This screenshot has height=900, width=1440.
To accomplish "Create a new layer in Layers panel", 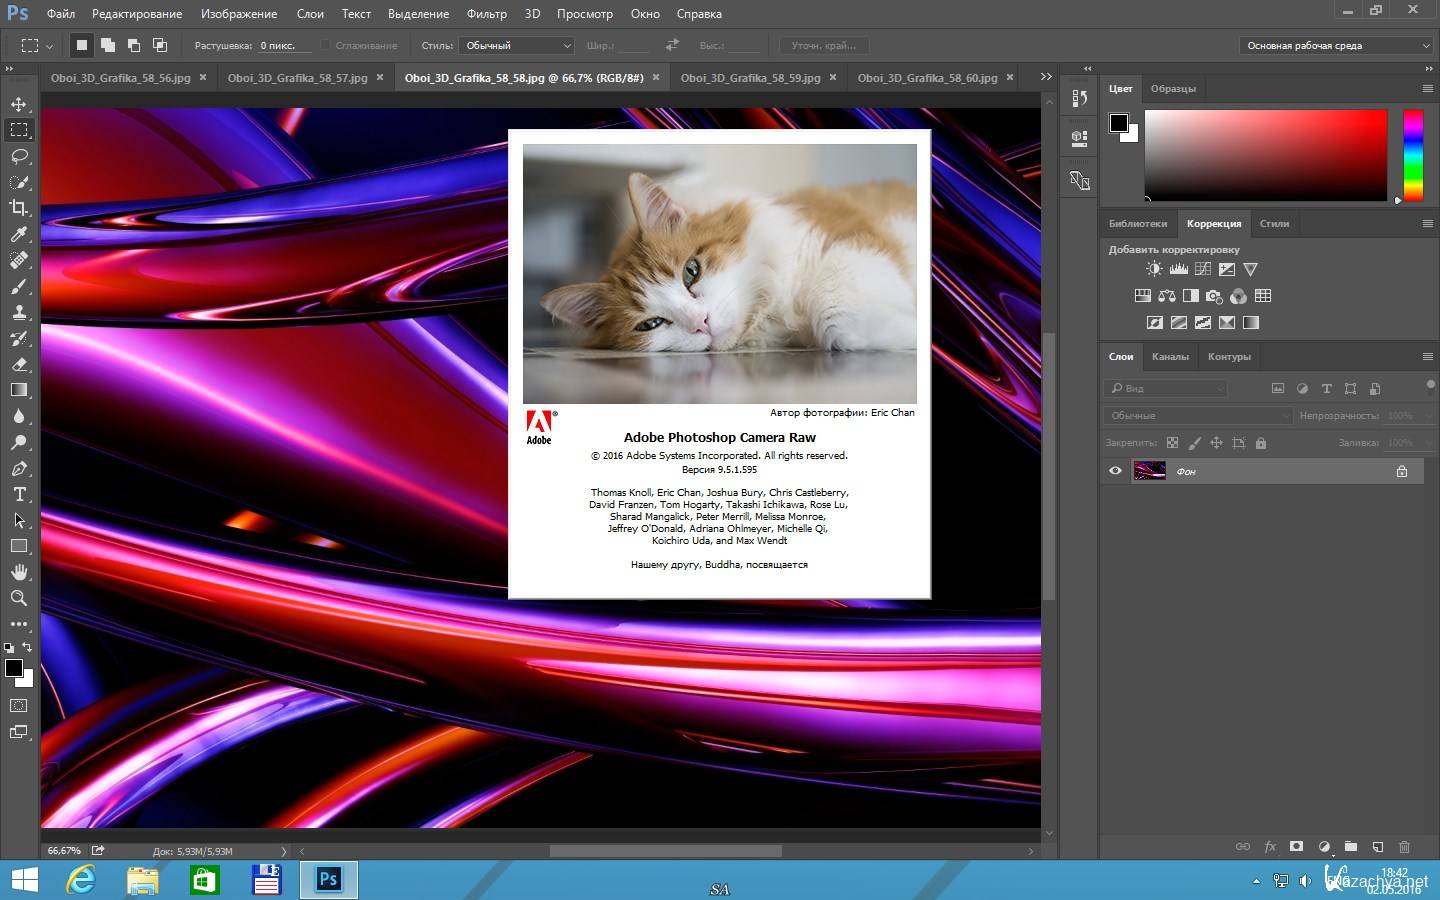I will coord(1377,847).
